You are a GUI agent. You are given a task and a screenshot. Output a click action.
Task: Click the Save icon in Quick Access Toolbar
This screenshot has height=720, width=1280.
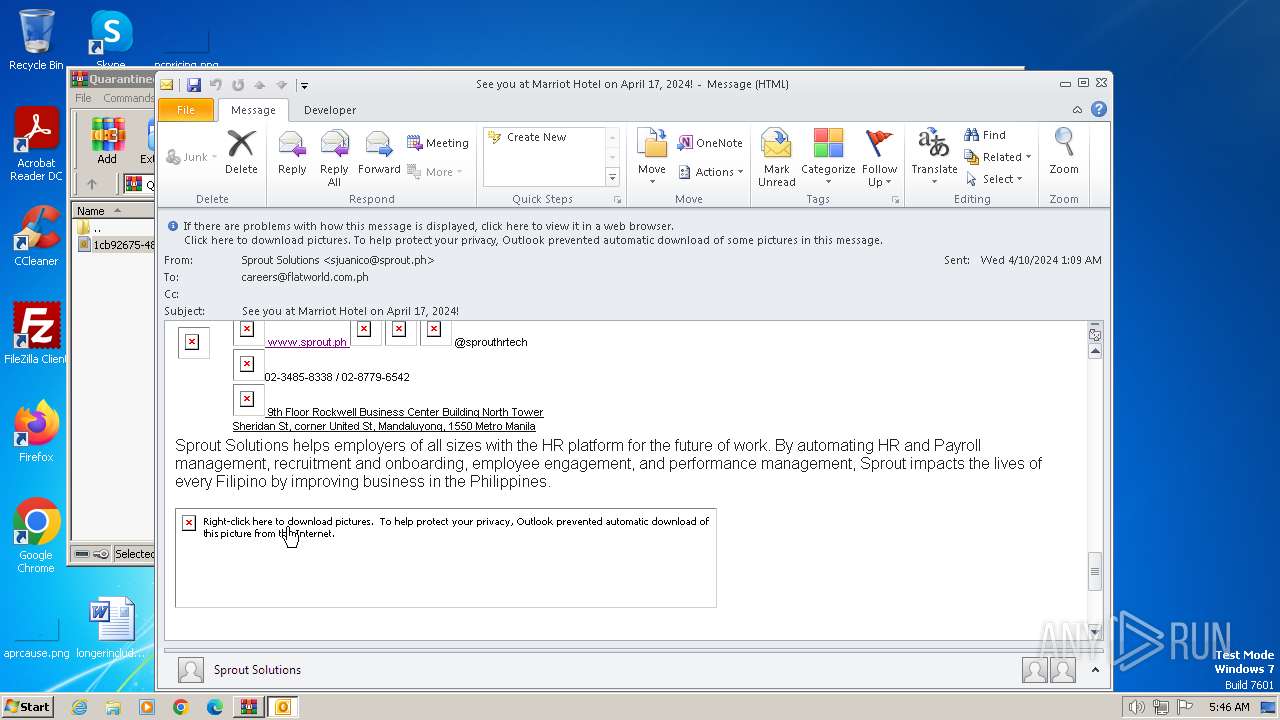click(x=193, y=85)
